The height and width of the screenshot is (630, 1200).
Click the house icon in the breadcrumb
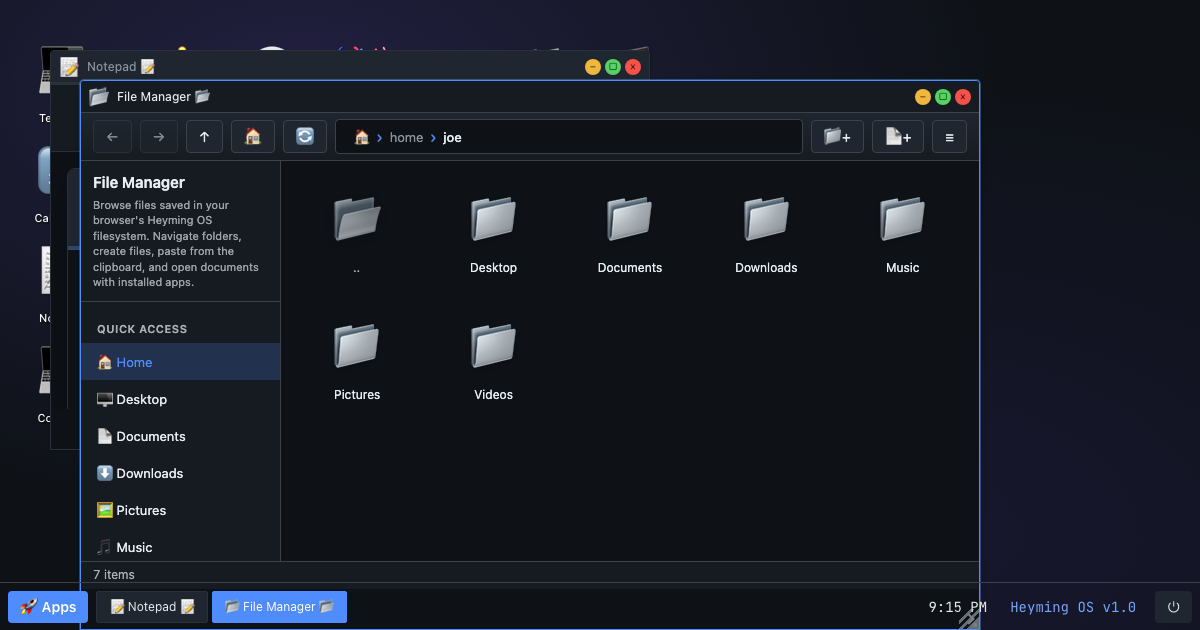click(x=362, y=137)
